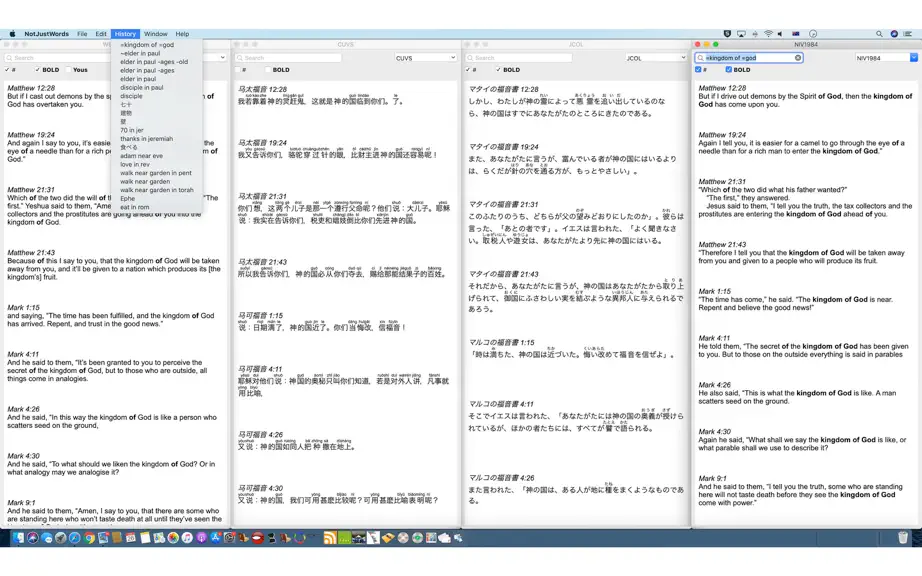Open the Help menu
The width and height of the screenshot is (922, 576).
[182, 34]
